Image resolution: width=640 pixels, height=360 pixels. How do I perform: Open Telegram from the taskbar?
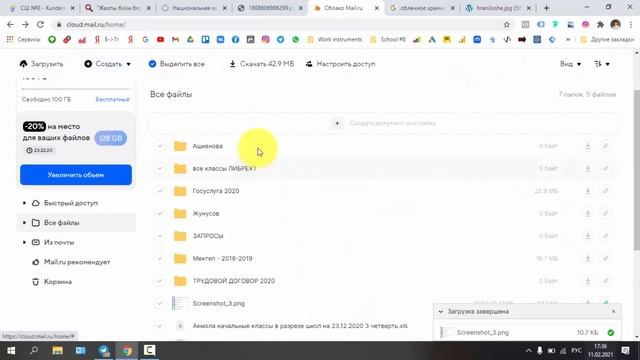[104, 350]
